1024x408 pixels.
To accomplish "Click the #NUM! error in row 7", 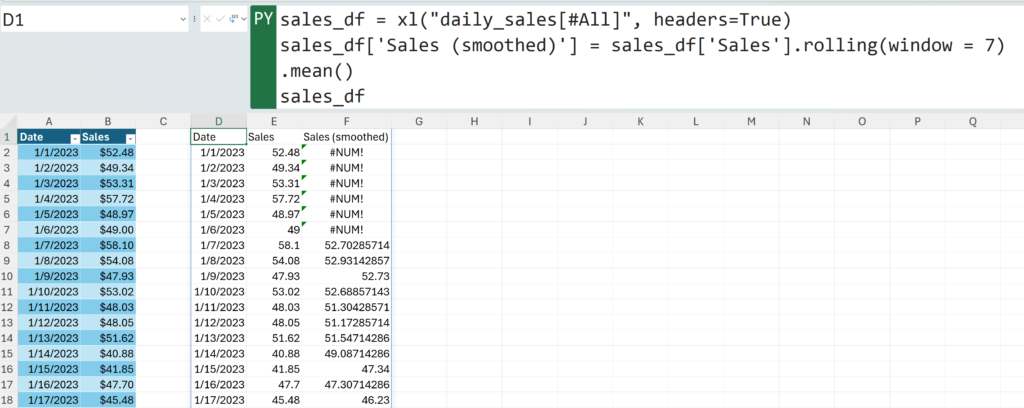I will pos(346,229).
